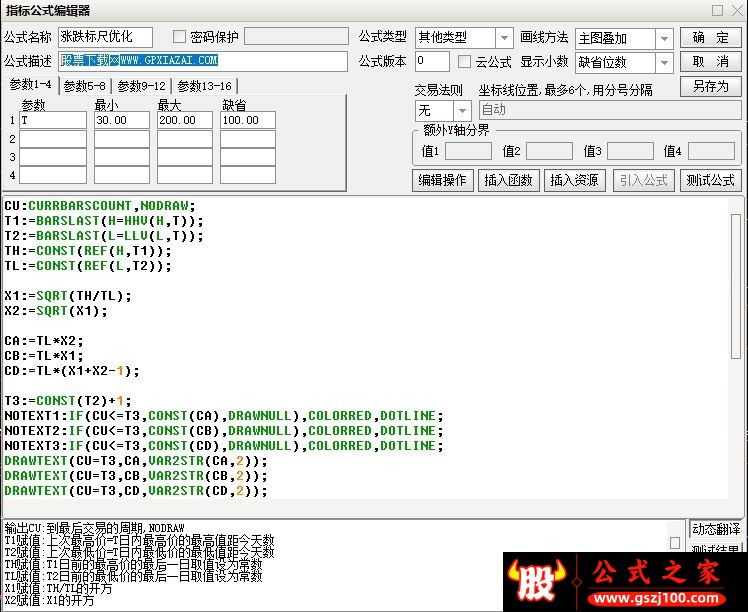Click the 编辑操作 button
The image size is (748, 612).
pyautogui.click(x=443, y=180)
